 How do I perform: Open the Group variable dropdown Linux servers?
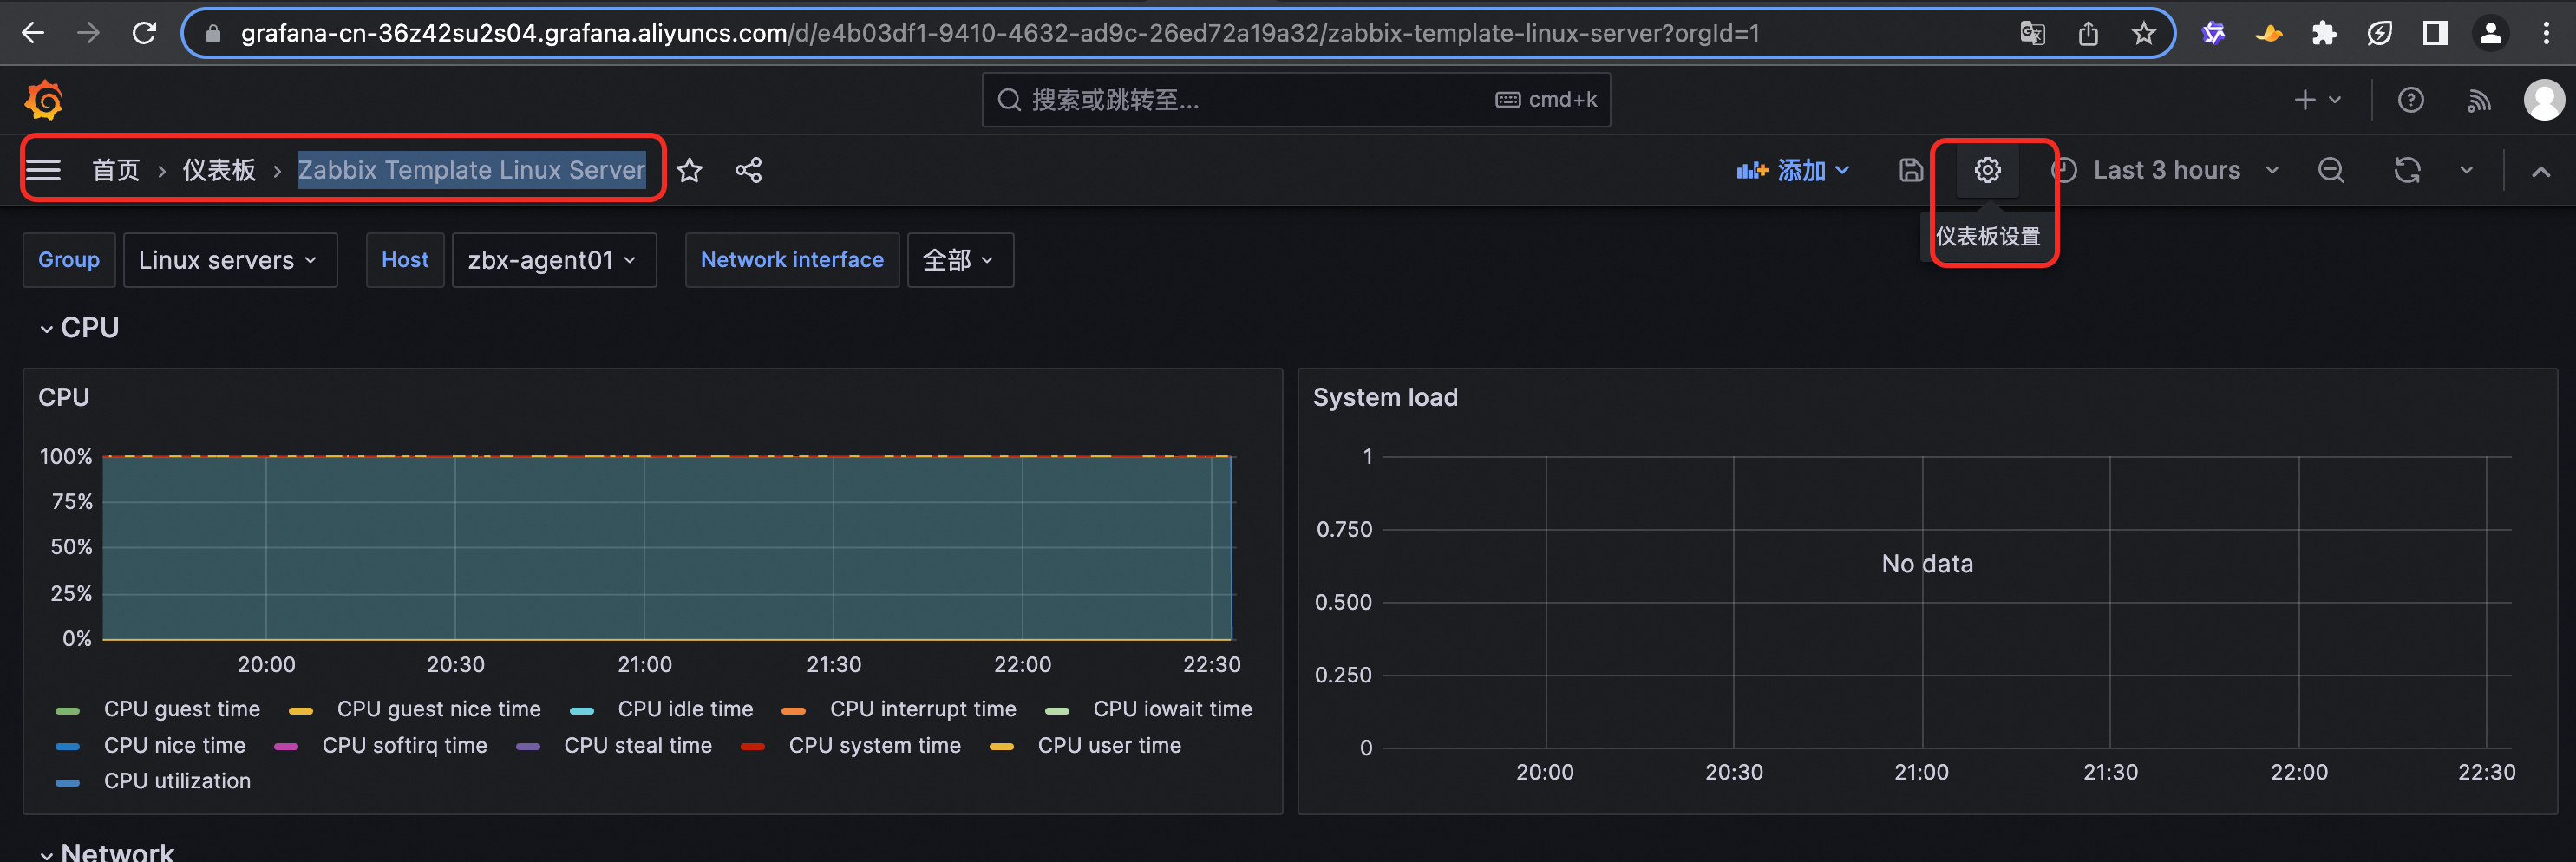coord(230,260)
